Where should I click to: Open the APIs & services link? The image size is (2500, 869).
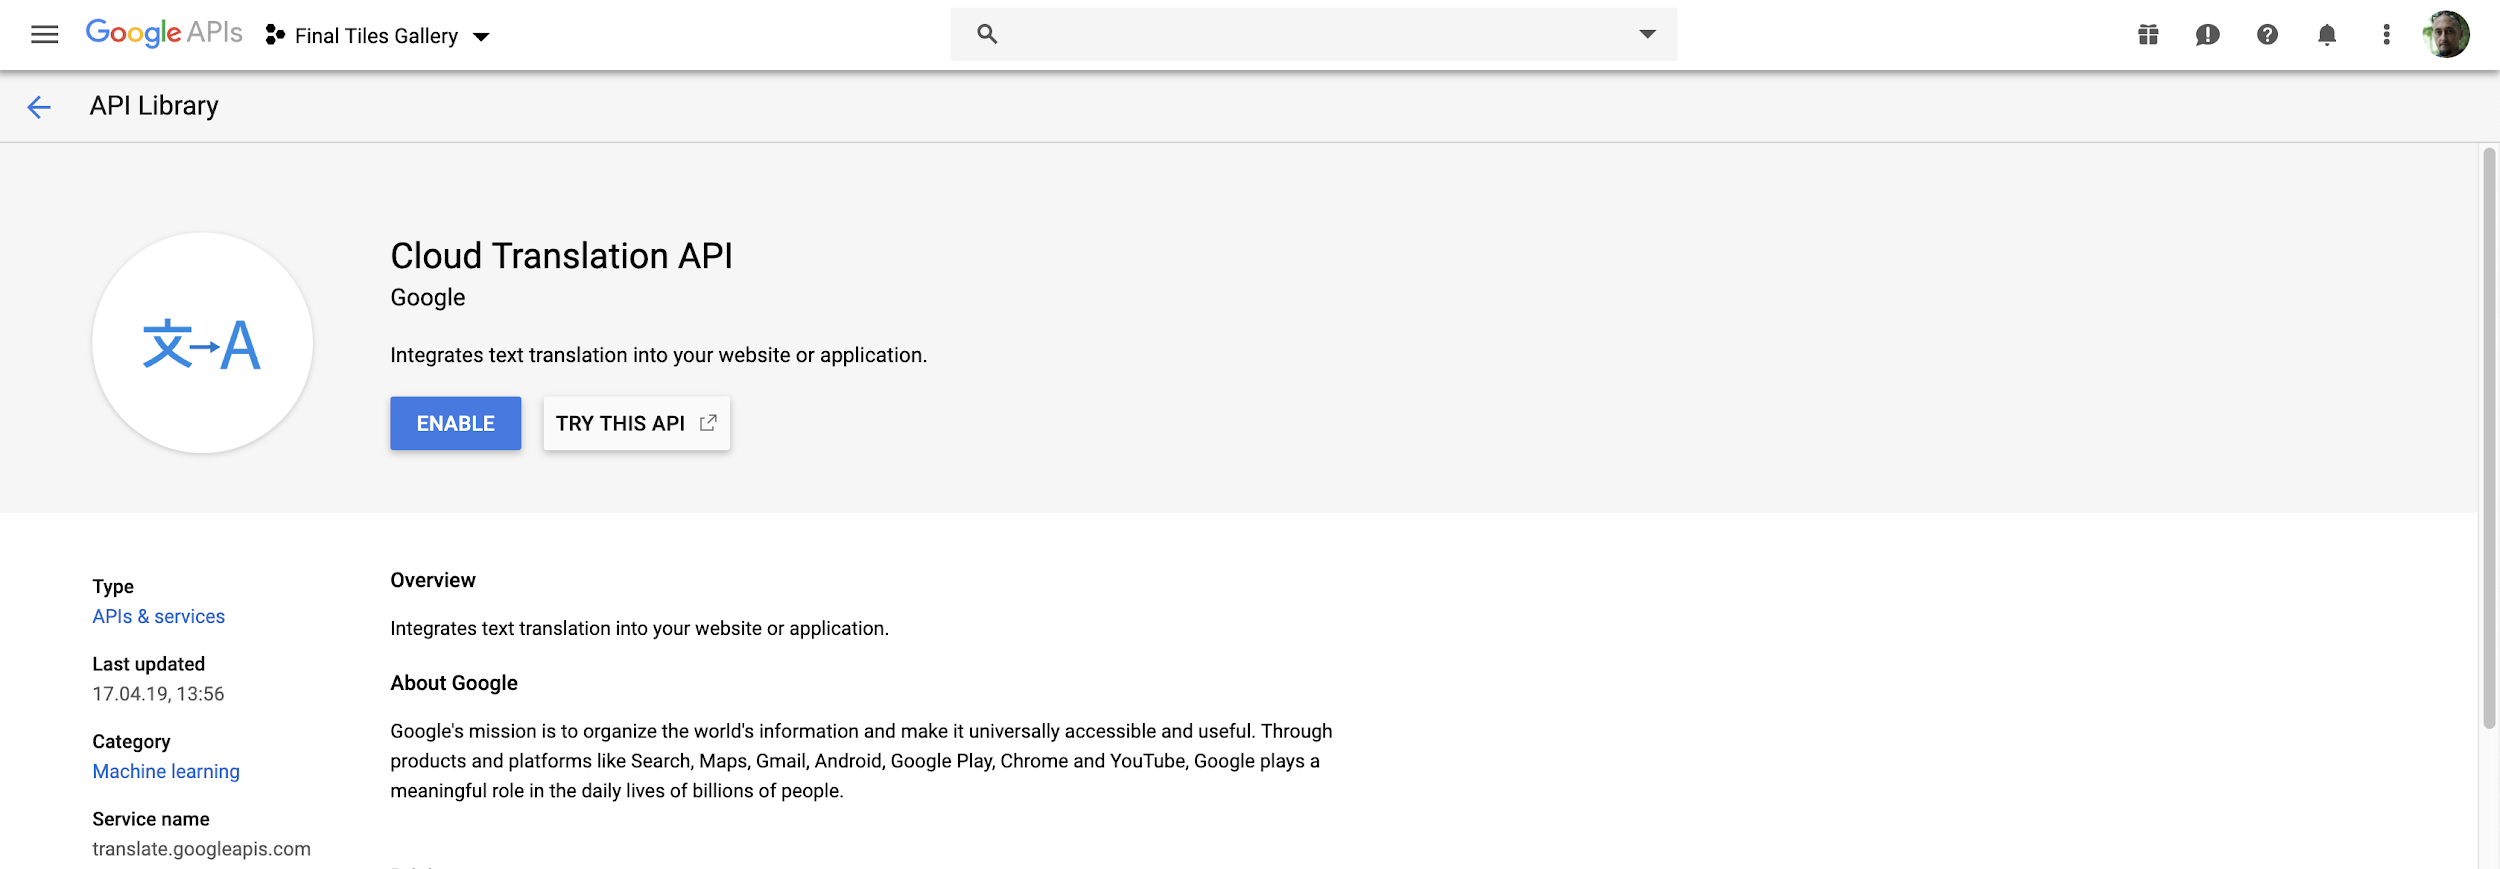tap(158, 616)
